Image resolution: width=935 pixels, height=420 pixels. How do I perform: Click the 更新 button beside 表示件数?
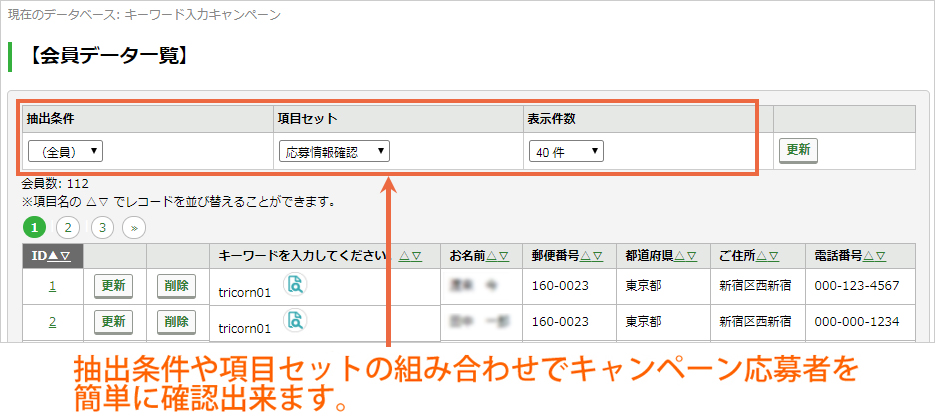[798, 150]
